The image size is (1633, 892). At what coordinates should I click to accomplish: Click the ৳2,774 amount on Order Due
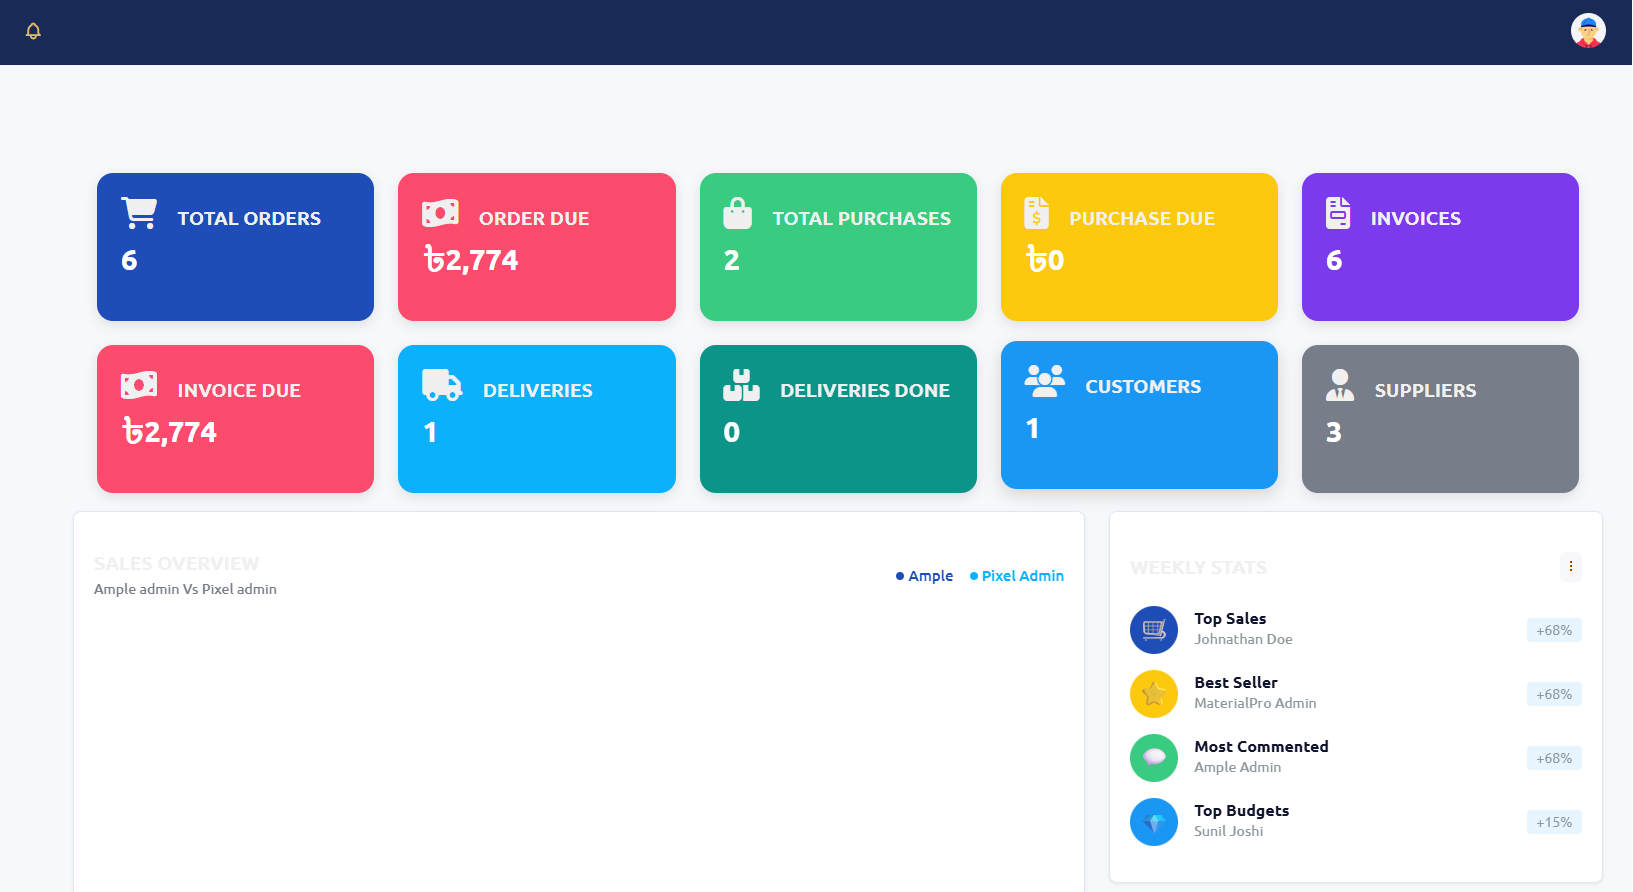(x=471, y=260)
